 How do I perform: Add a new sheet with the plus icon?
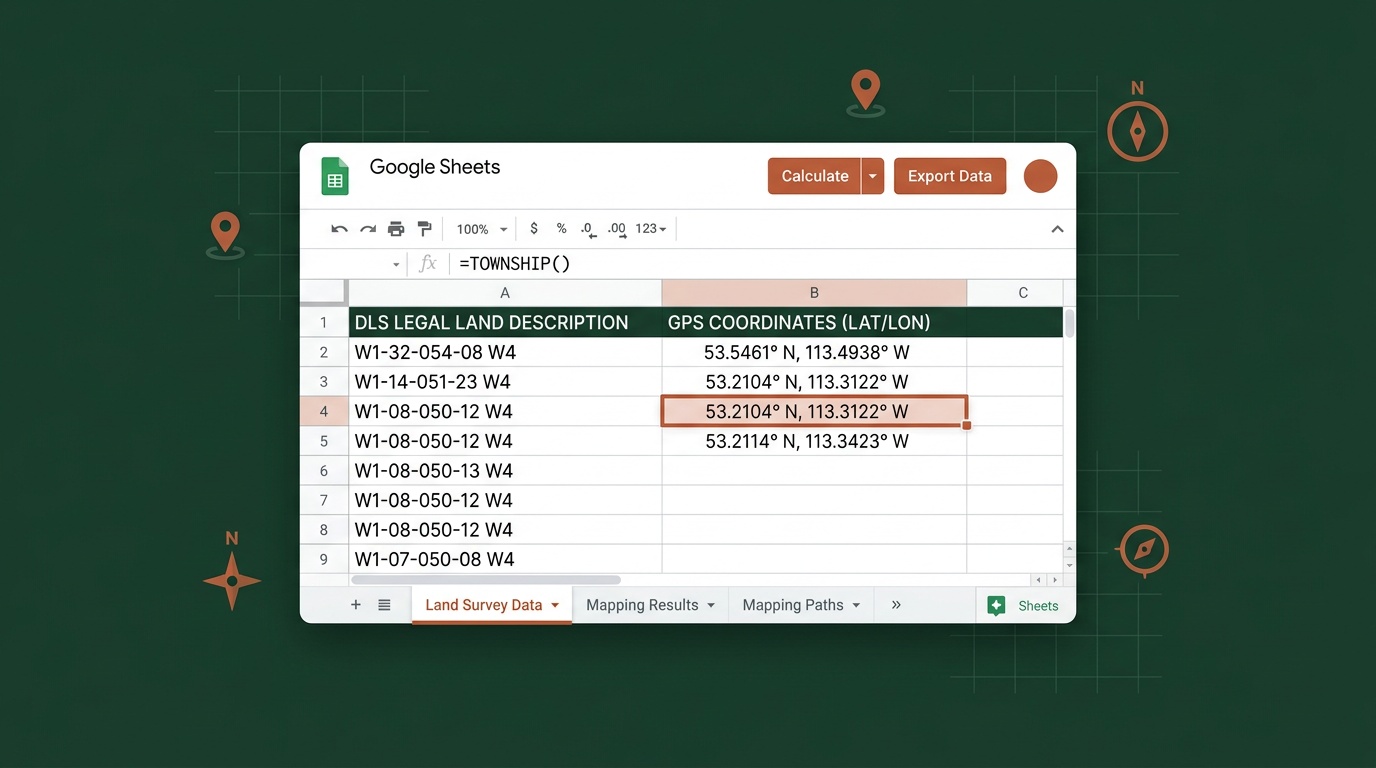pyautogui.click(x=355, y=605)
